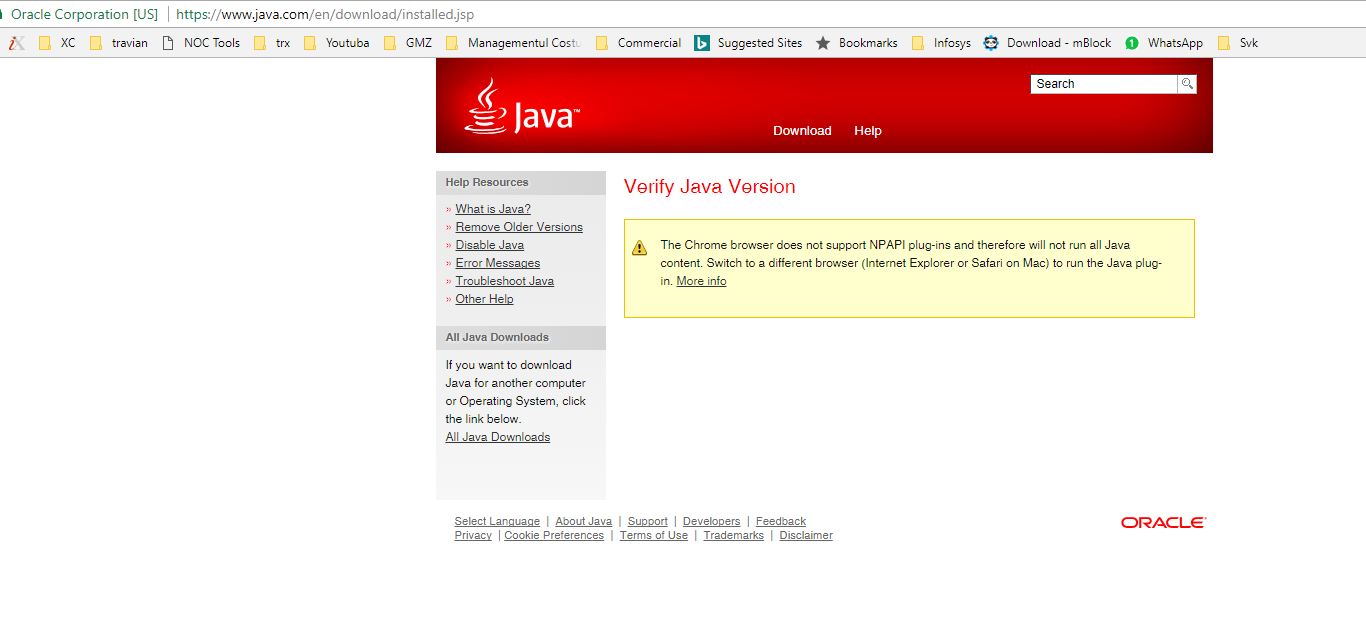Open the travian bookmarks folder
The height and width of the screenshot is (625, 1366).
click(x=119, y=43)
